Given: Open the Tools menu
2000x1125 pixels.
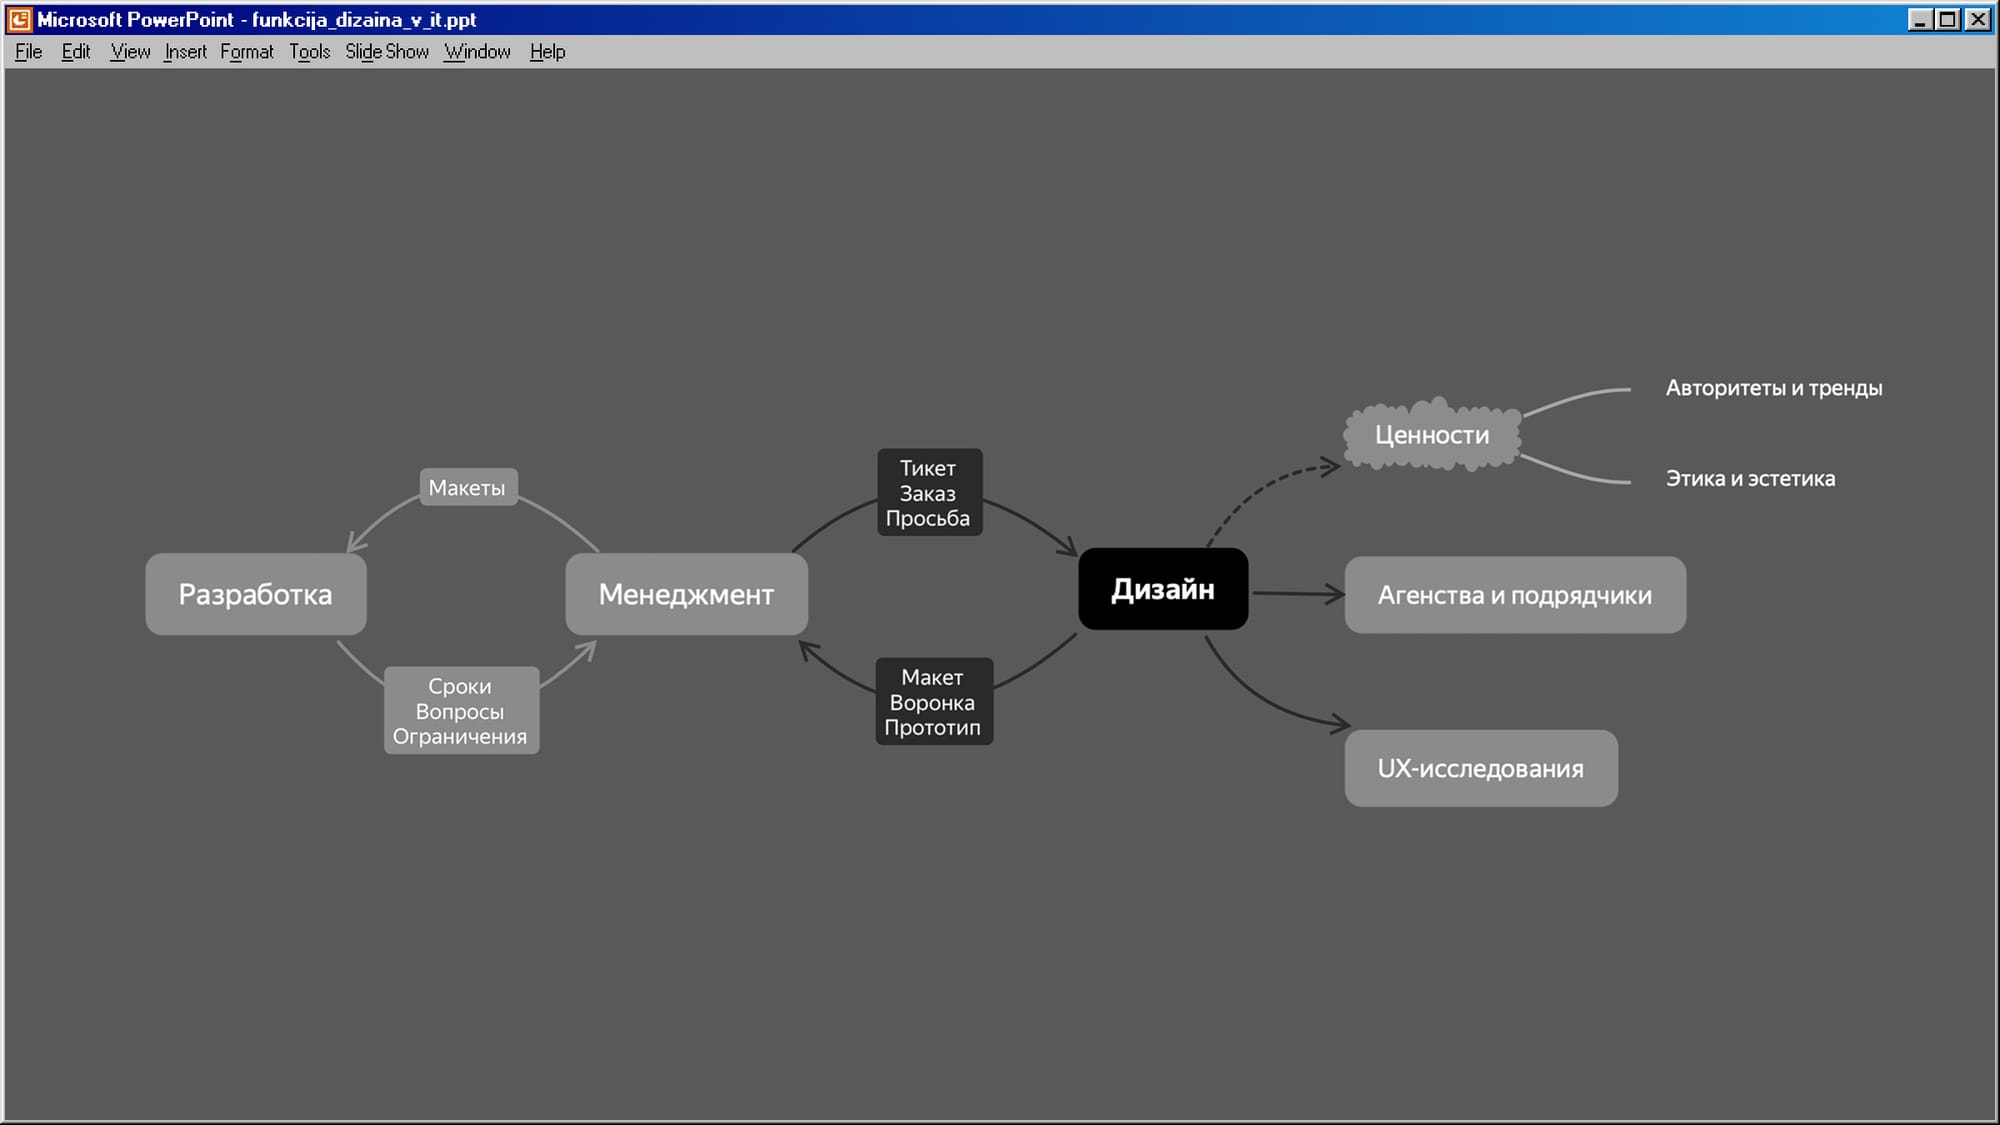Looking at the screenshot, I should coord(309,52).
